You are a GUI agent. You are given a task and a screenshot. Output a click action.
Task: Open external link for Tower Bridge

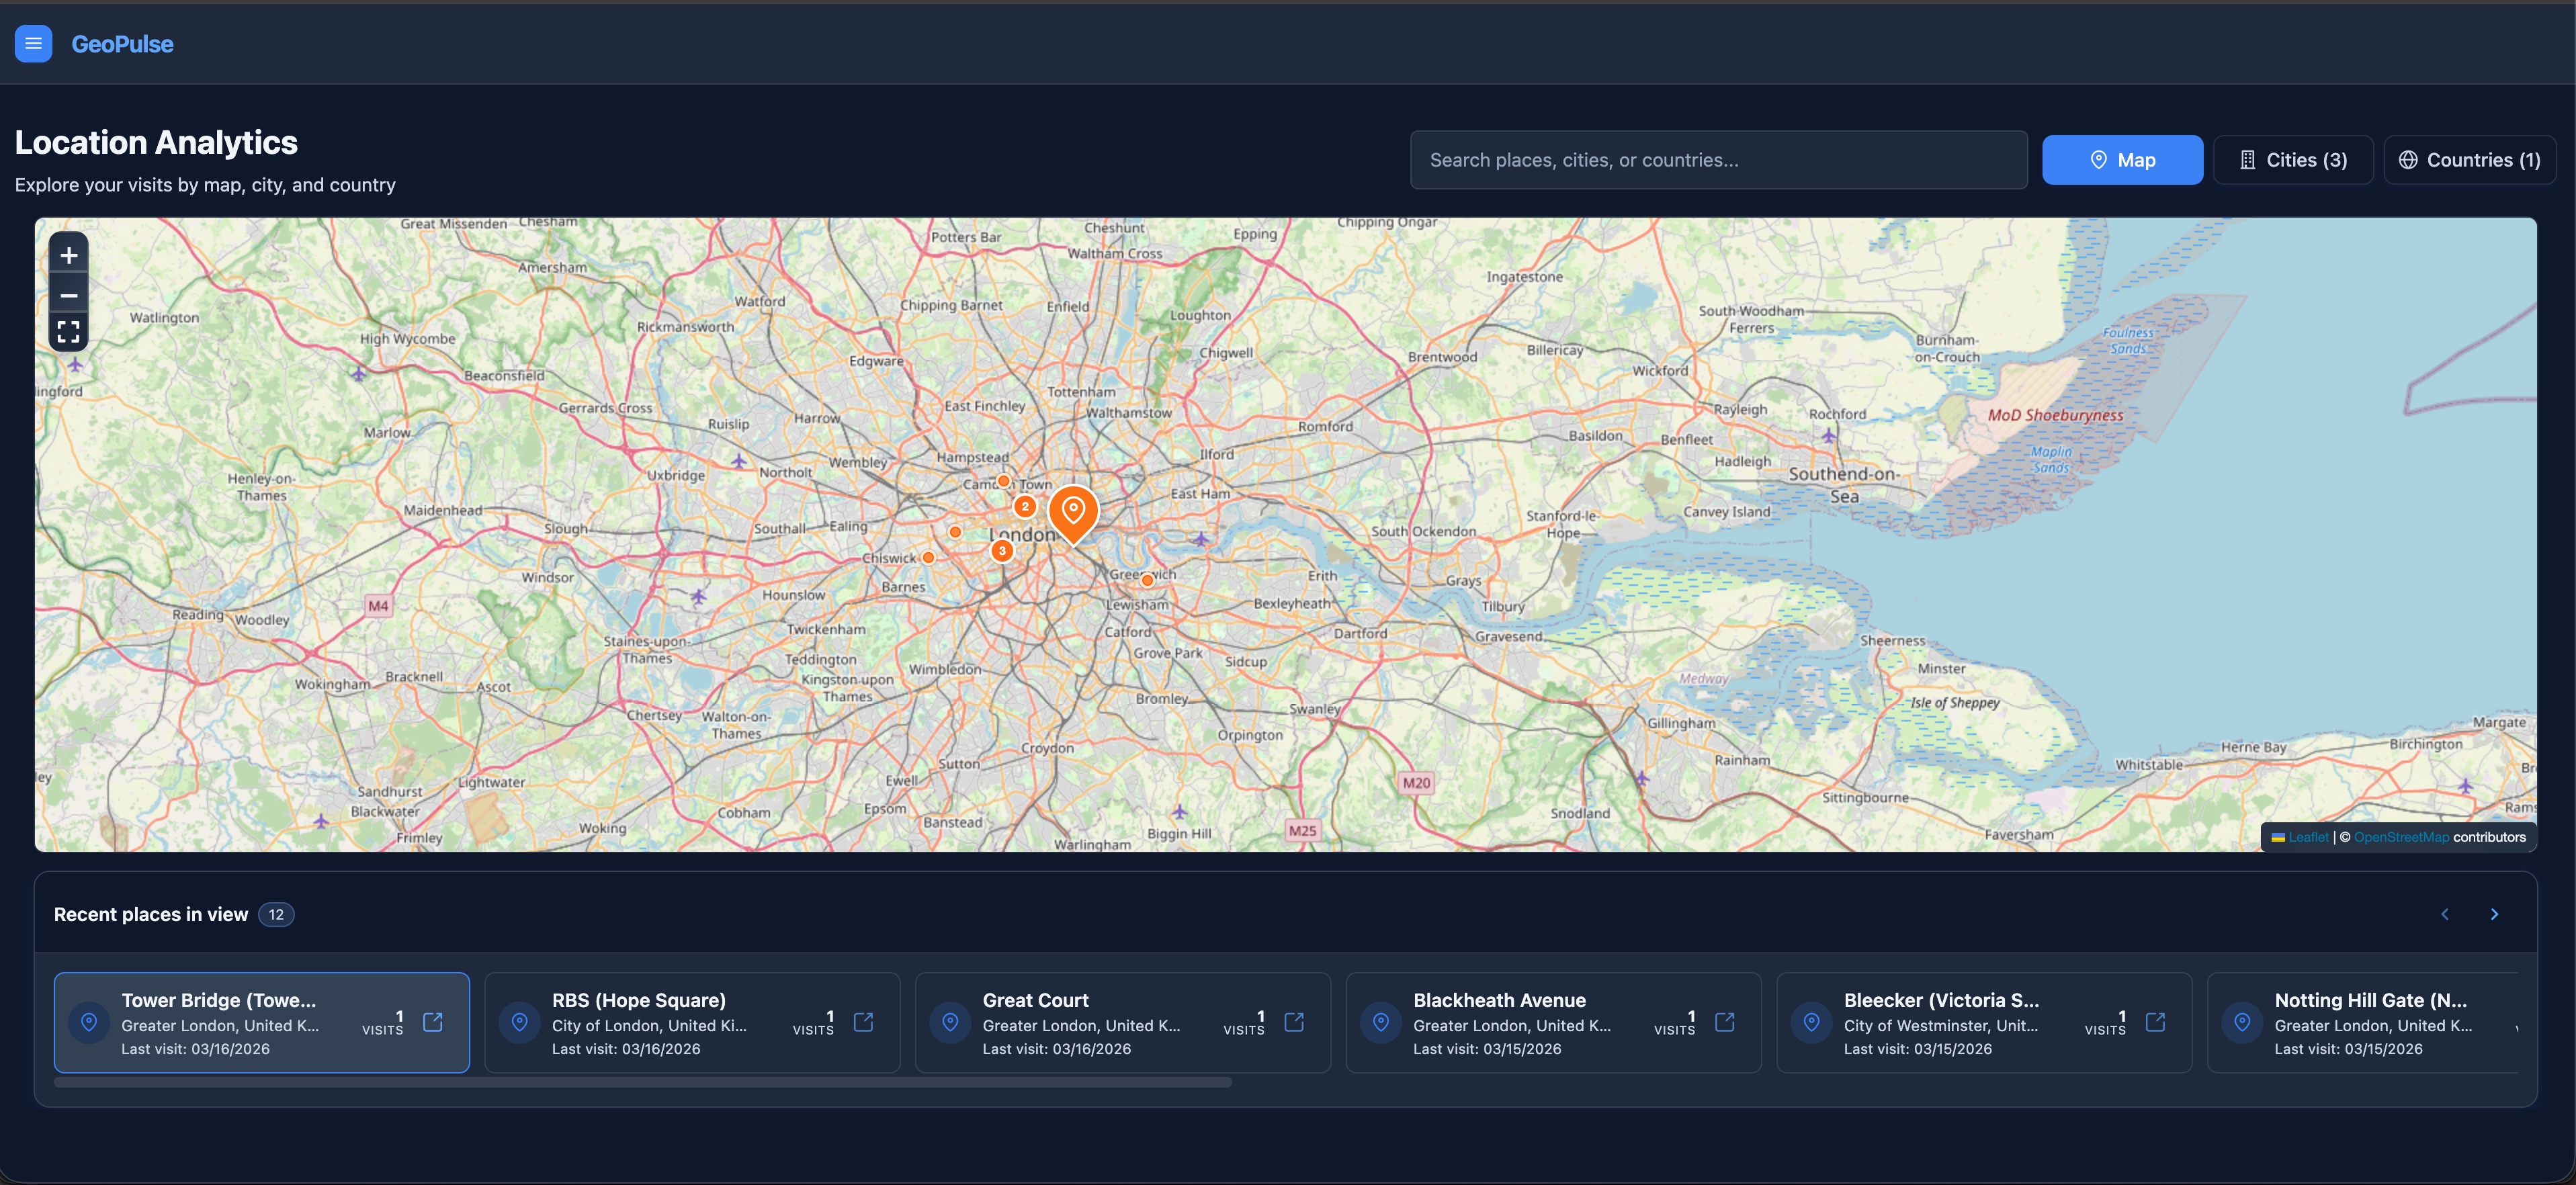(x=433, y=1022)
